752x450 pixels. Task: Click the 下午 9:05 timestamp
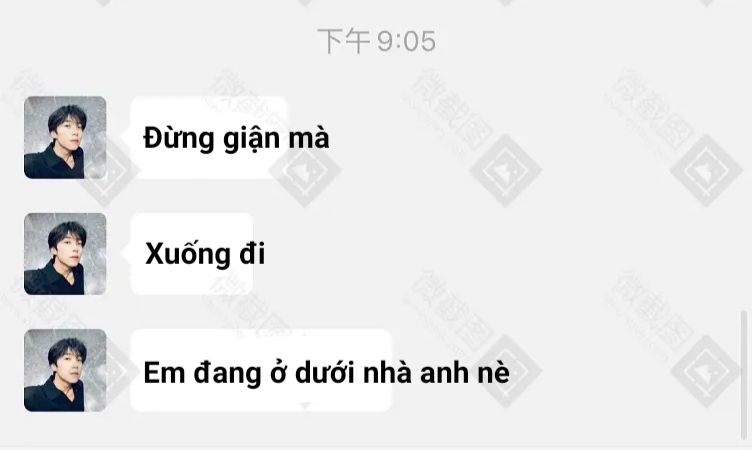click(x=376, y=41)
